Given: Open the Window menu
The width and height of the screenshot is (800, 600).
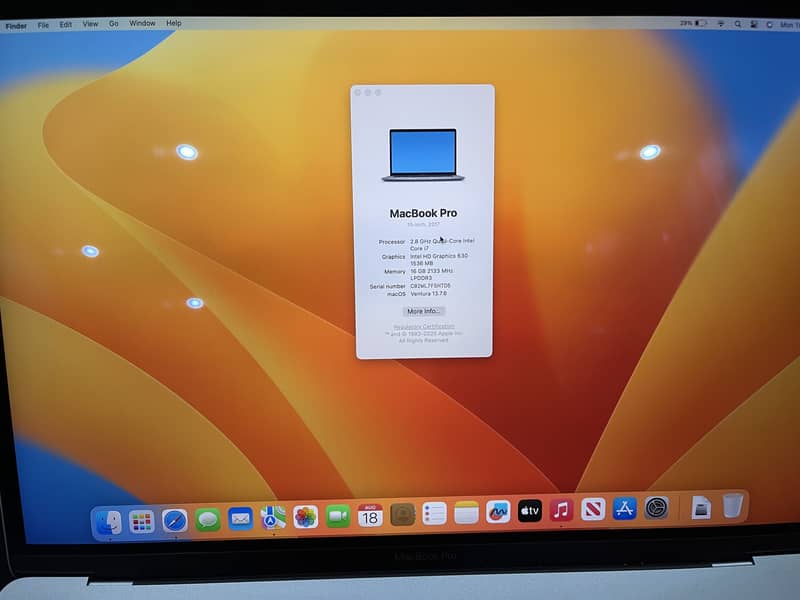Looking at the screenshot, I should coord(142,23).
